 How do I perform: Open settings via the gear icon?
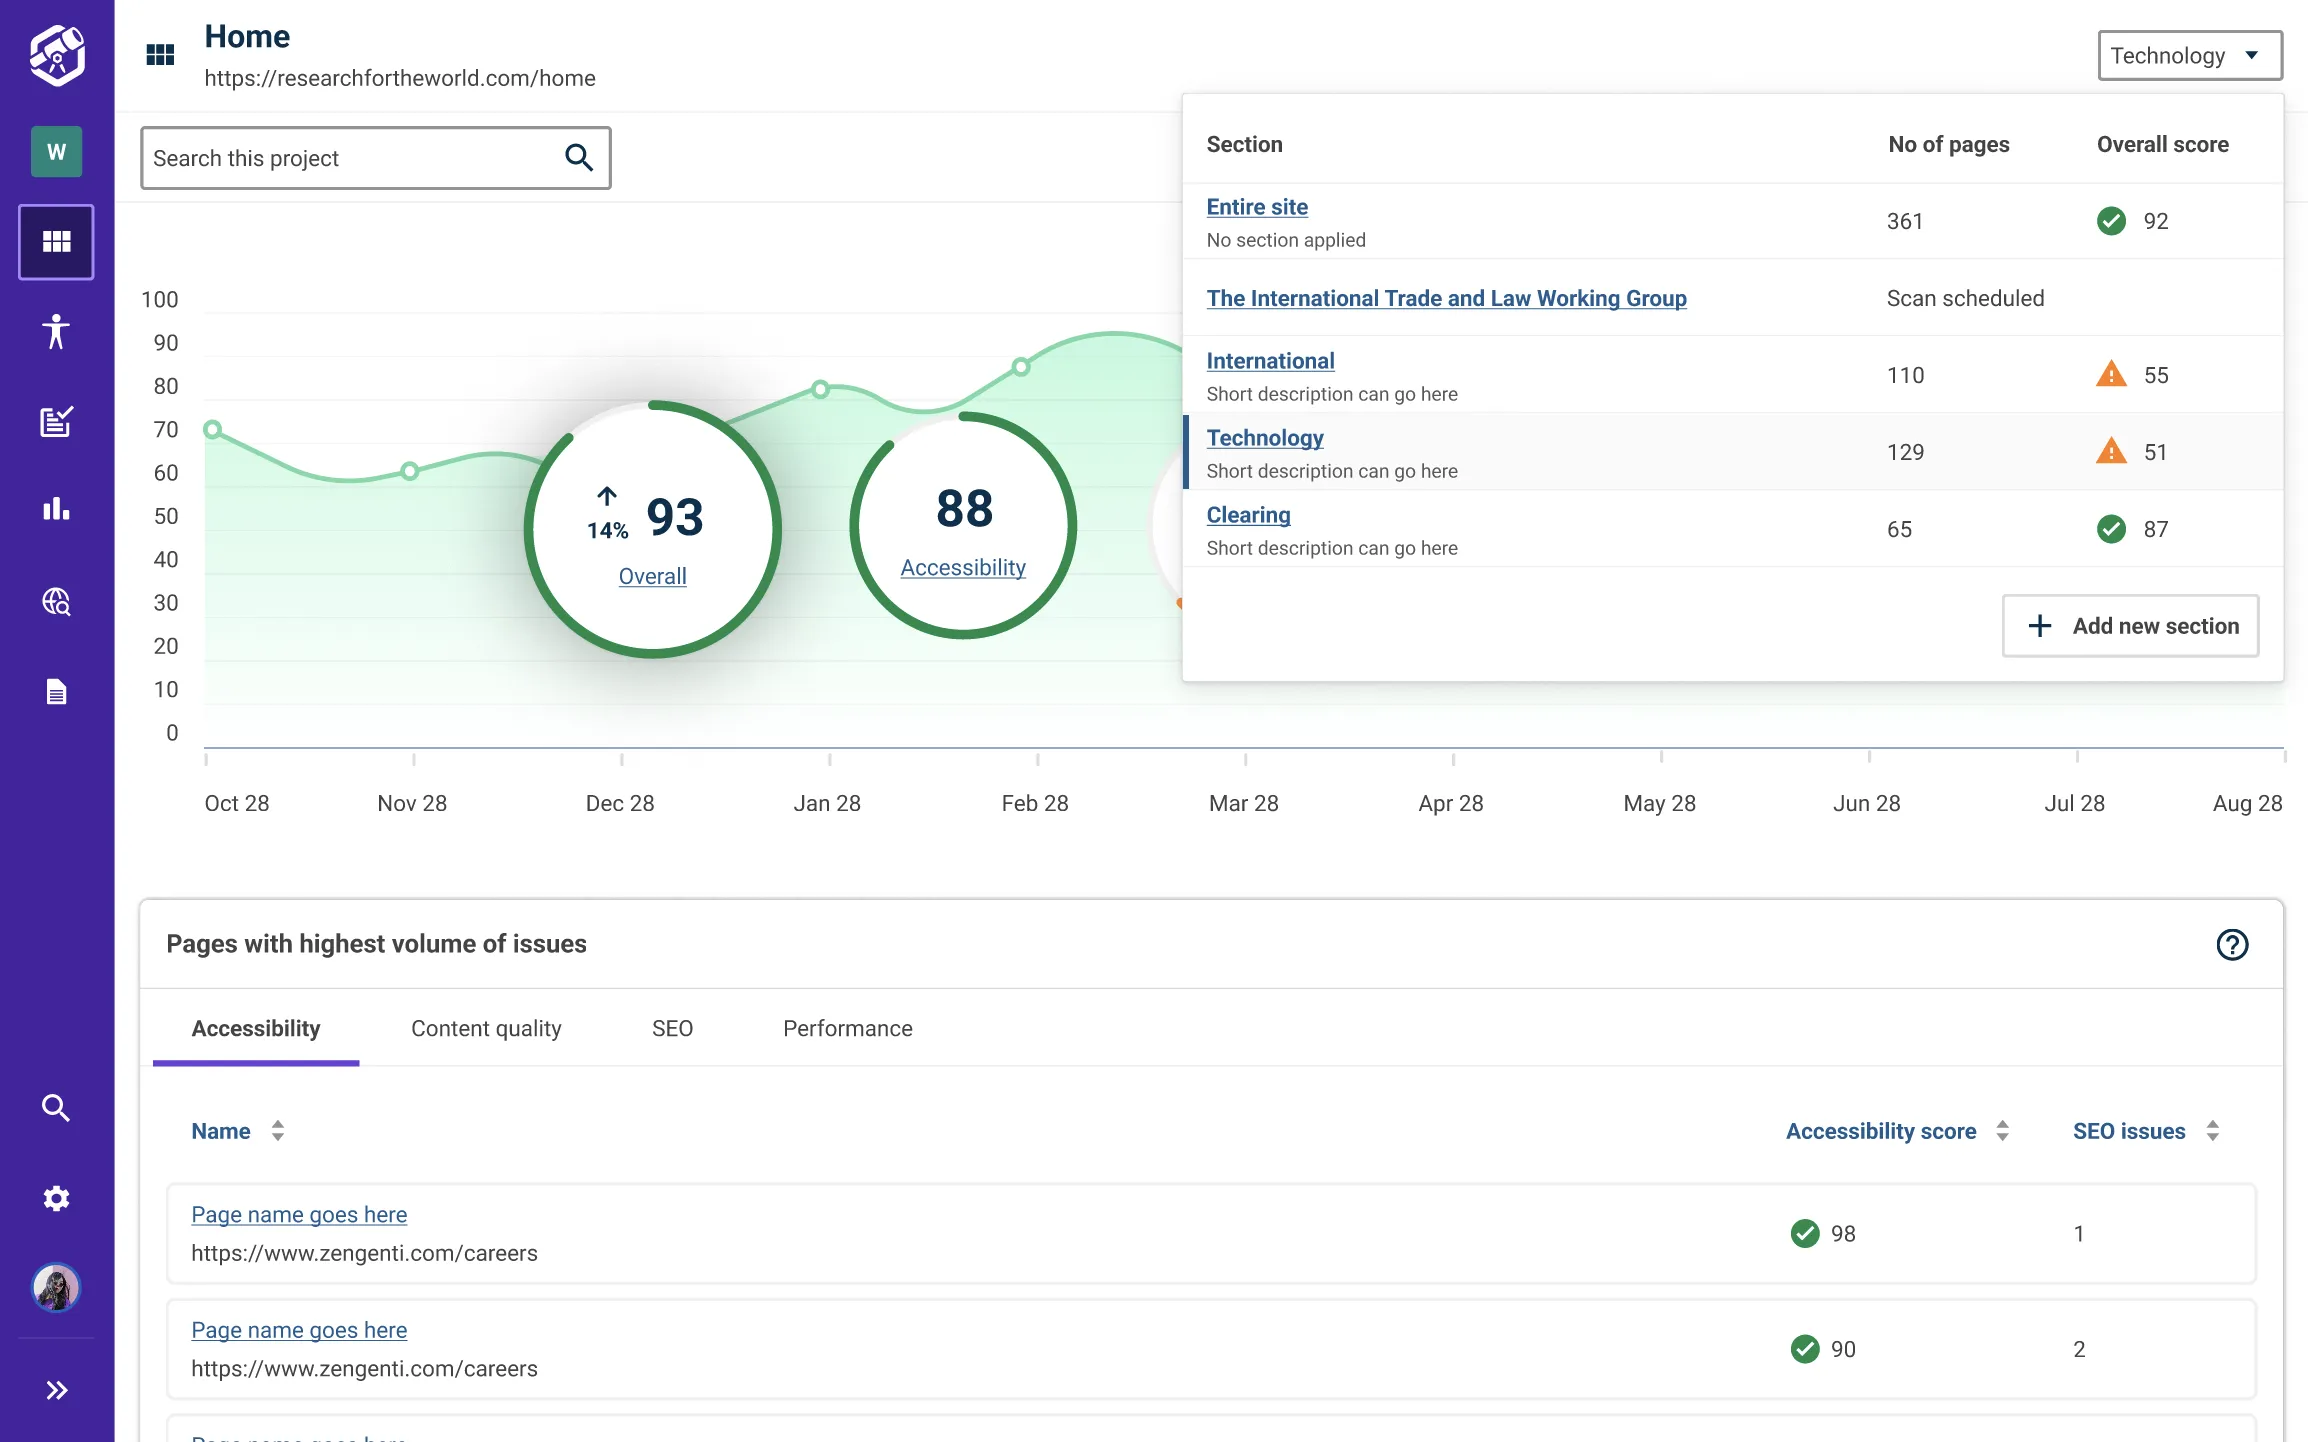[x=56, y=1198]
